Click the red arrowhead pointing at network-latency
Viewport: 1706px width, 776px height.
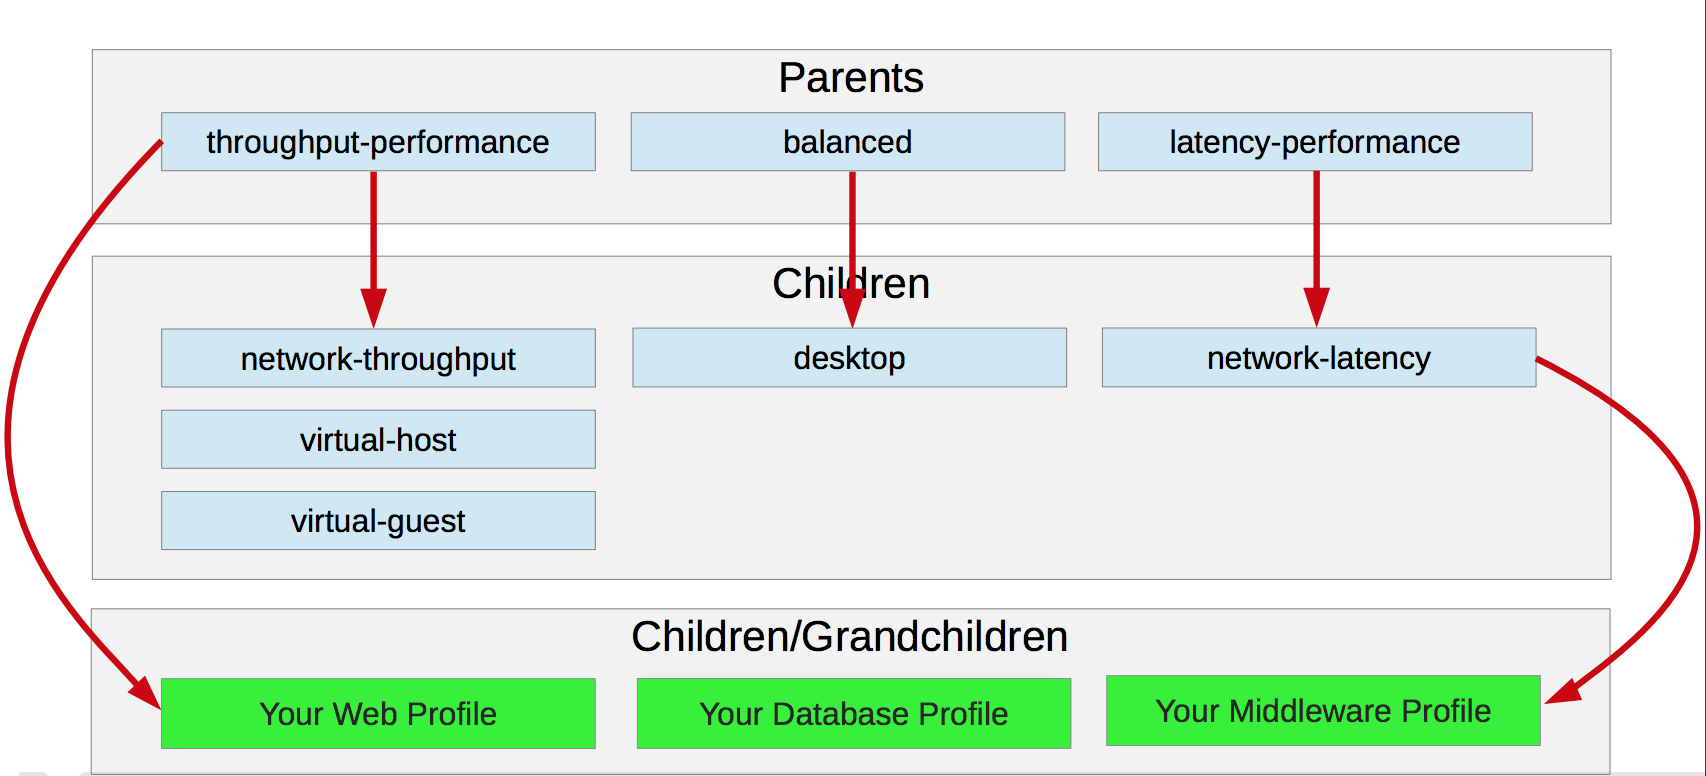point(1316,307)
